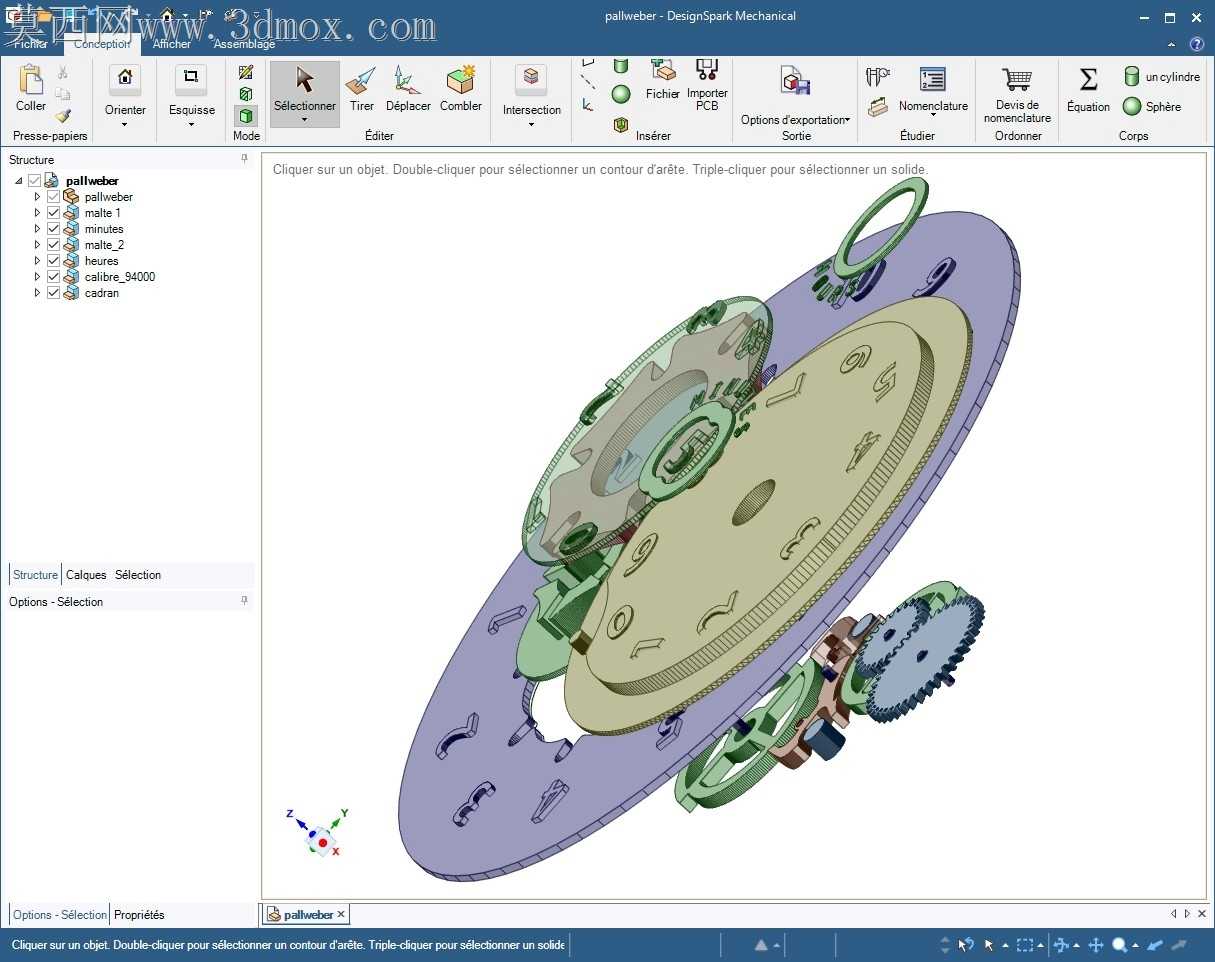Collapse the root pallweber tree node
The image size is (1215, 962).
pyautogui.click(x=19, y=181)
